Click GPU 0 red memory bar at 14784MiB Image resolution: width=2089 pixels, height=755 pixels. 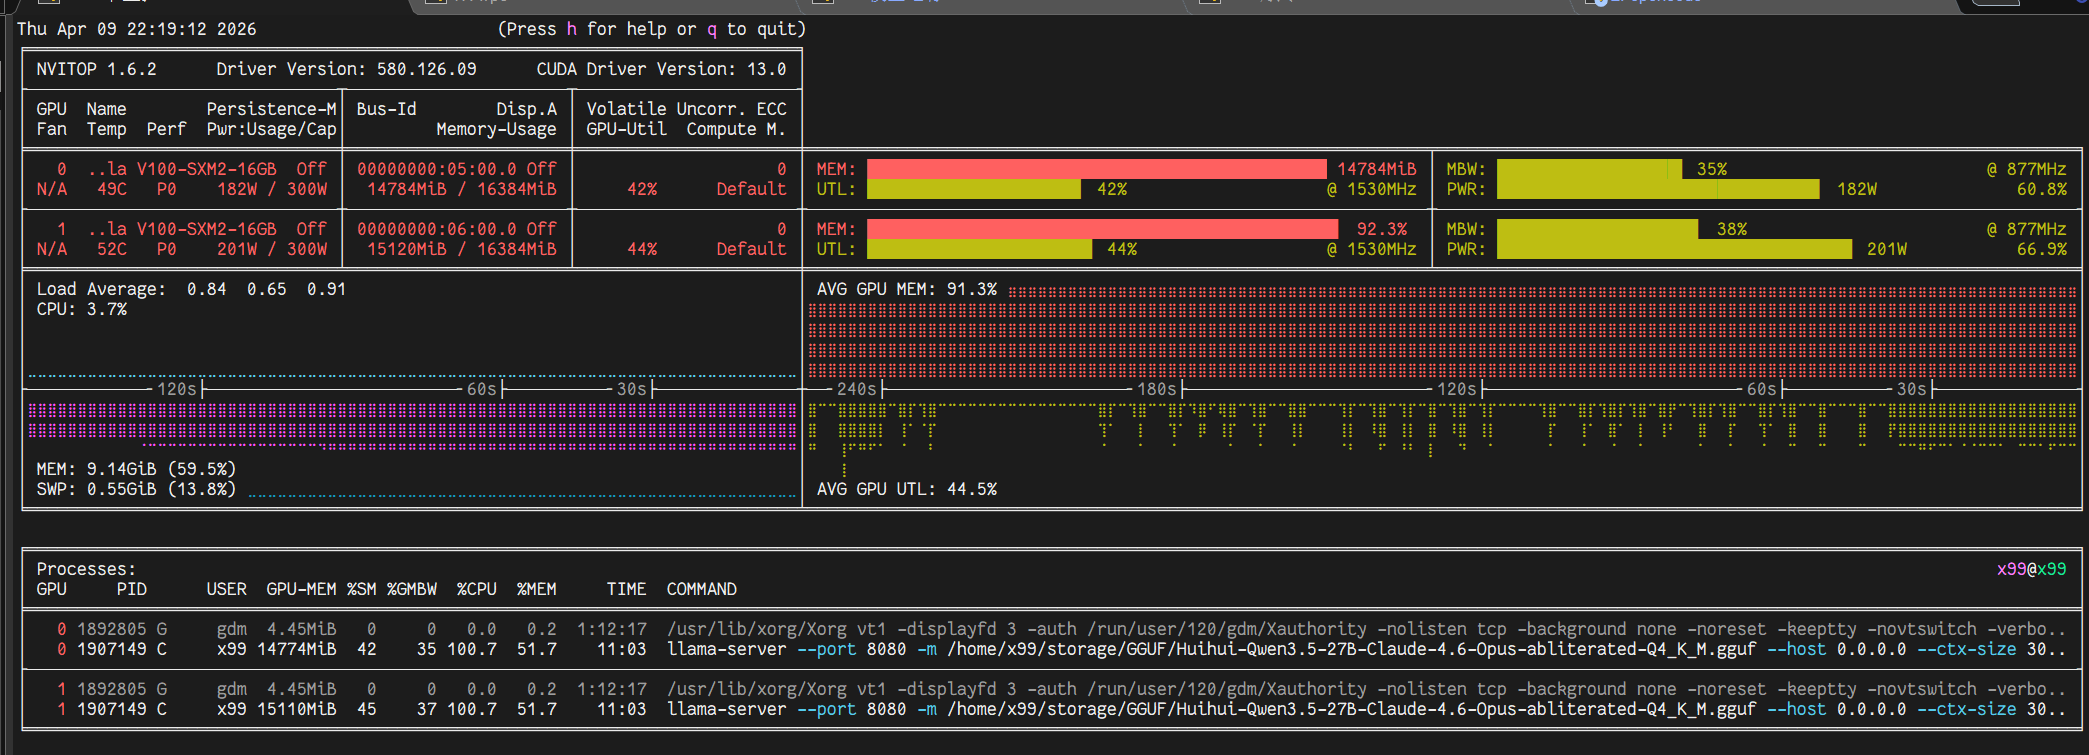(x=1095, y=169)
